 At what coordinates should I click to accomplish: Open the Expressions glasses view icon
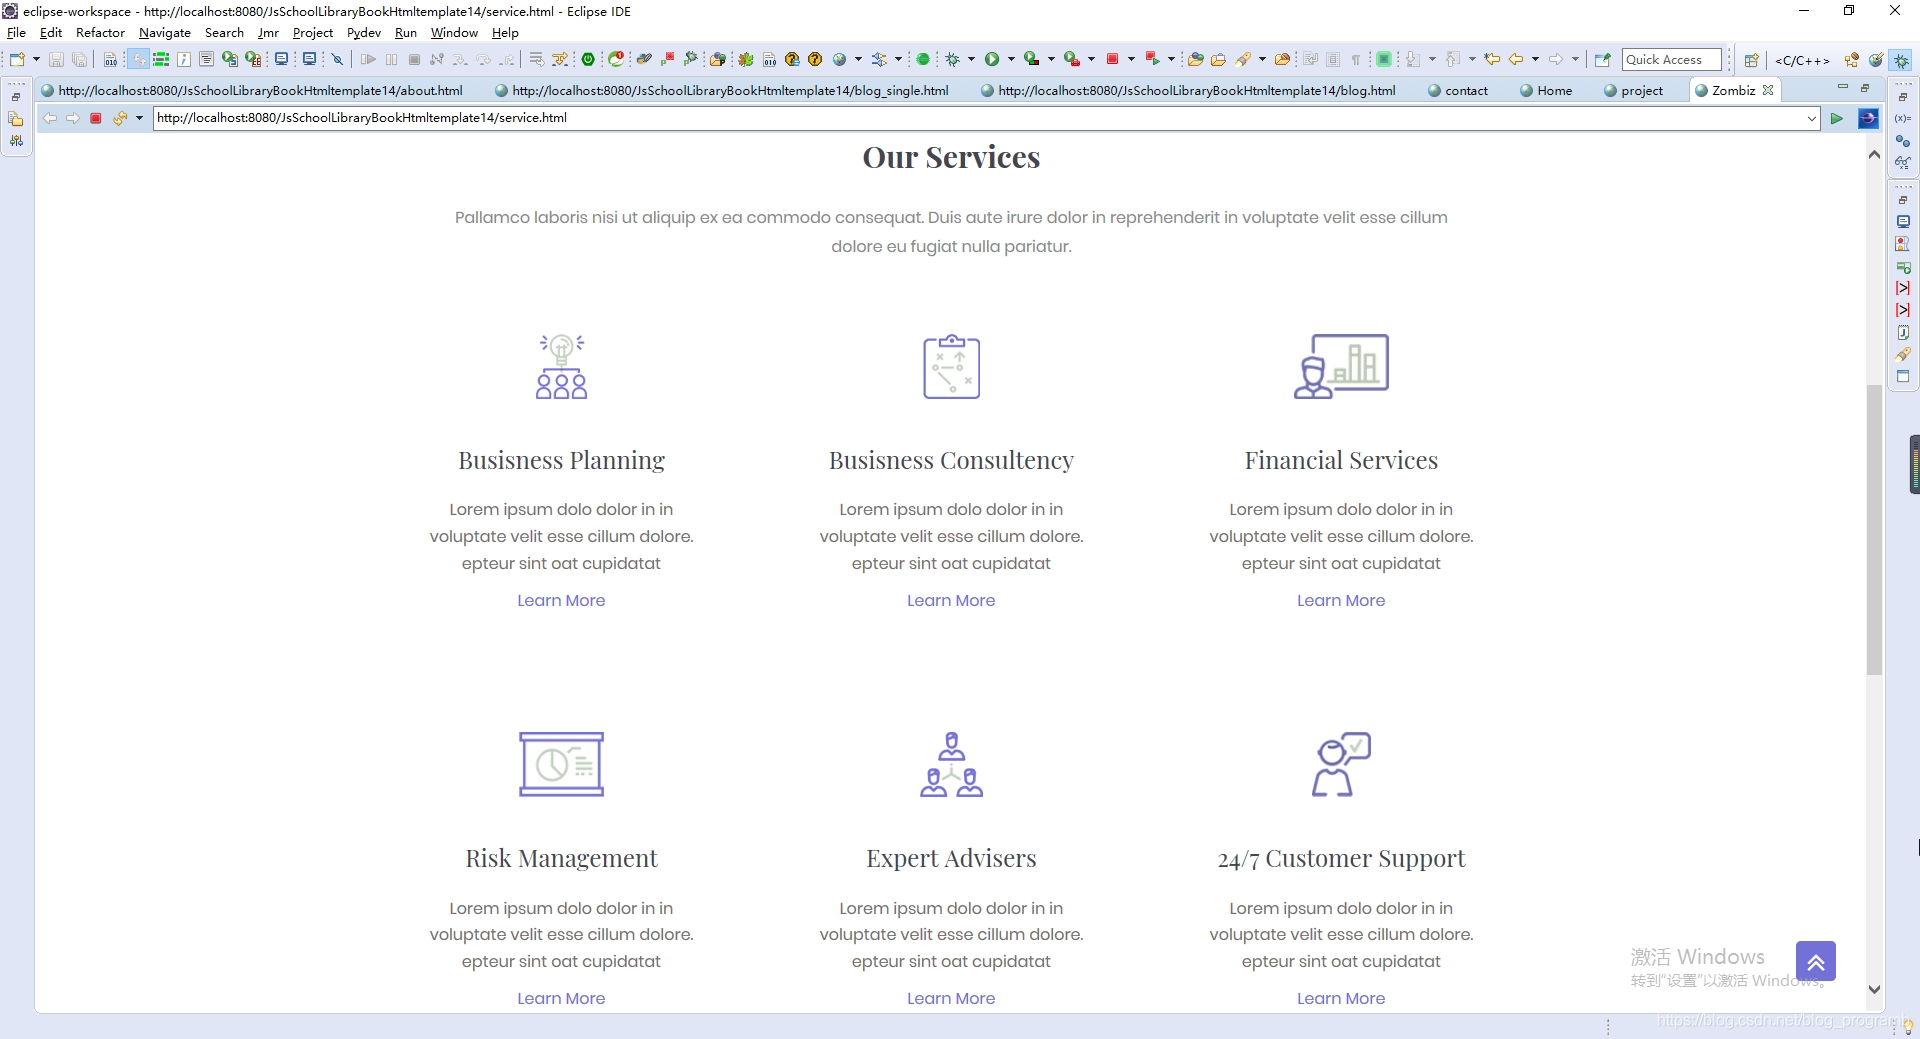[x=1903, y=162]
